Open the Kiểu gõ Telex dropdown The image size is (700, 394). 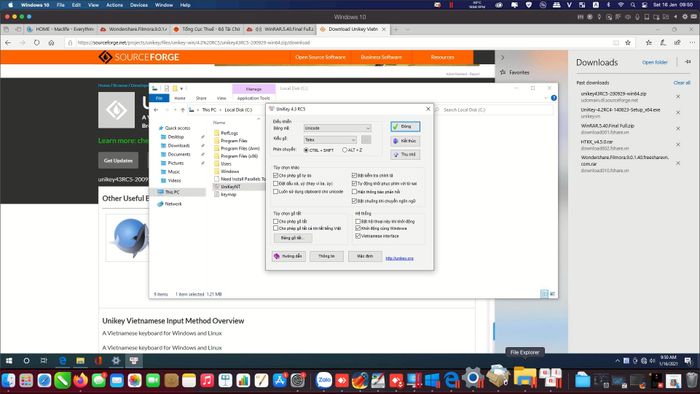coord(330,140)
